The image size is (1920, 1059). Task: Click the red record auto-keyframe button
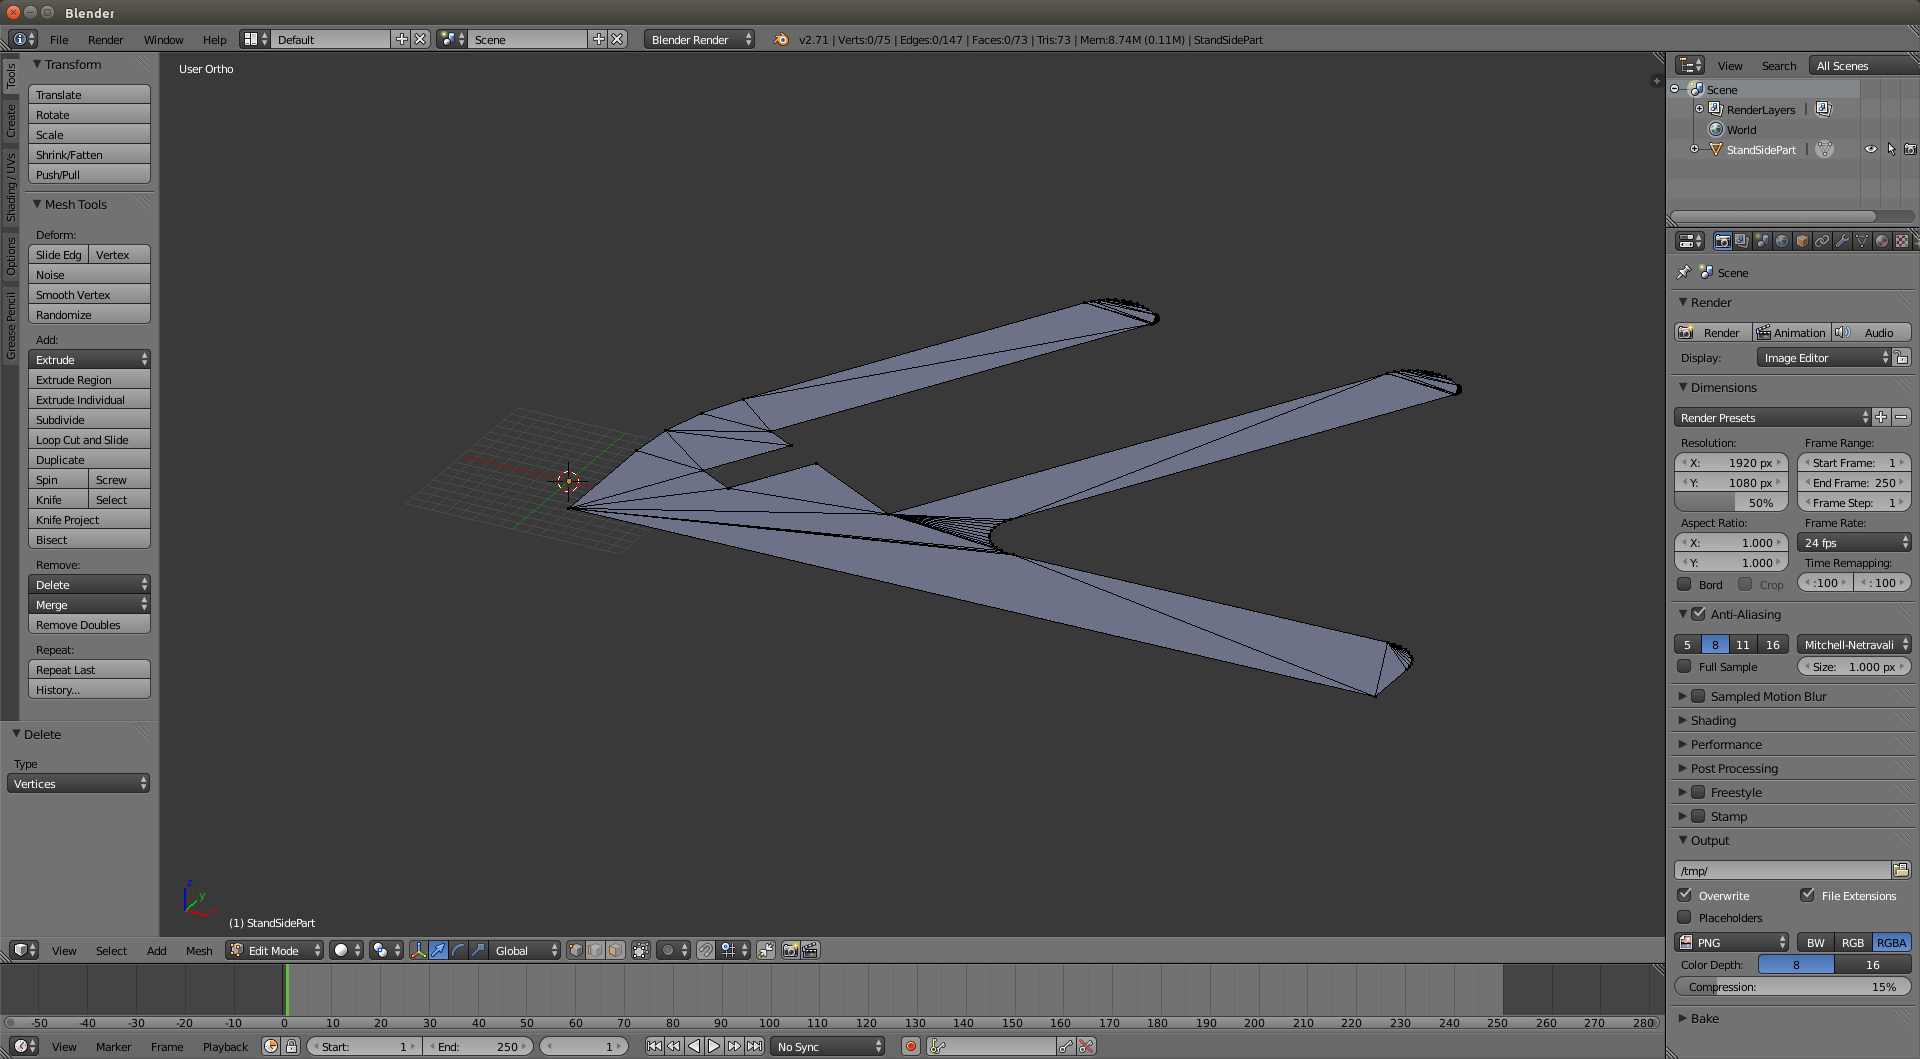tap(911, 1046)
